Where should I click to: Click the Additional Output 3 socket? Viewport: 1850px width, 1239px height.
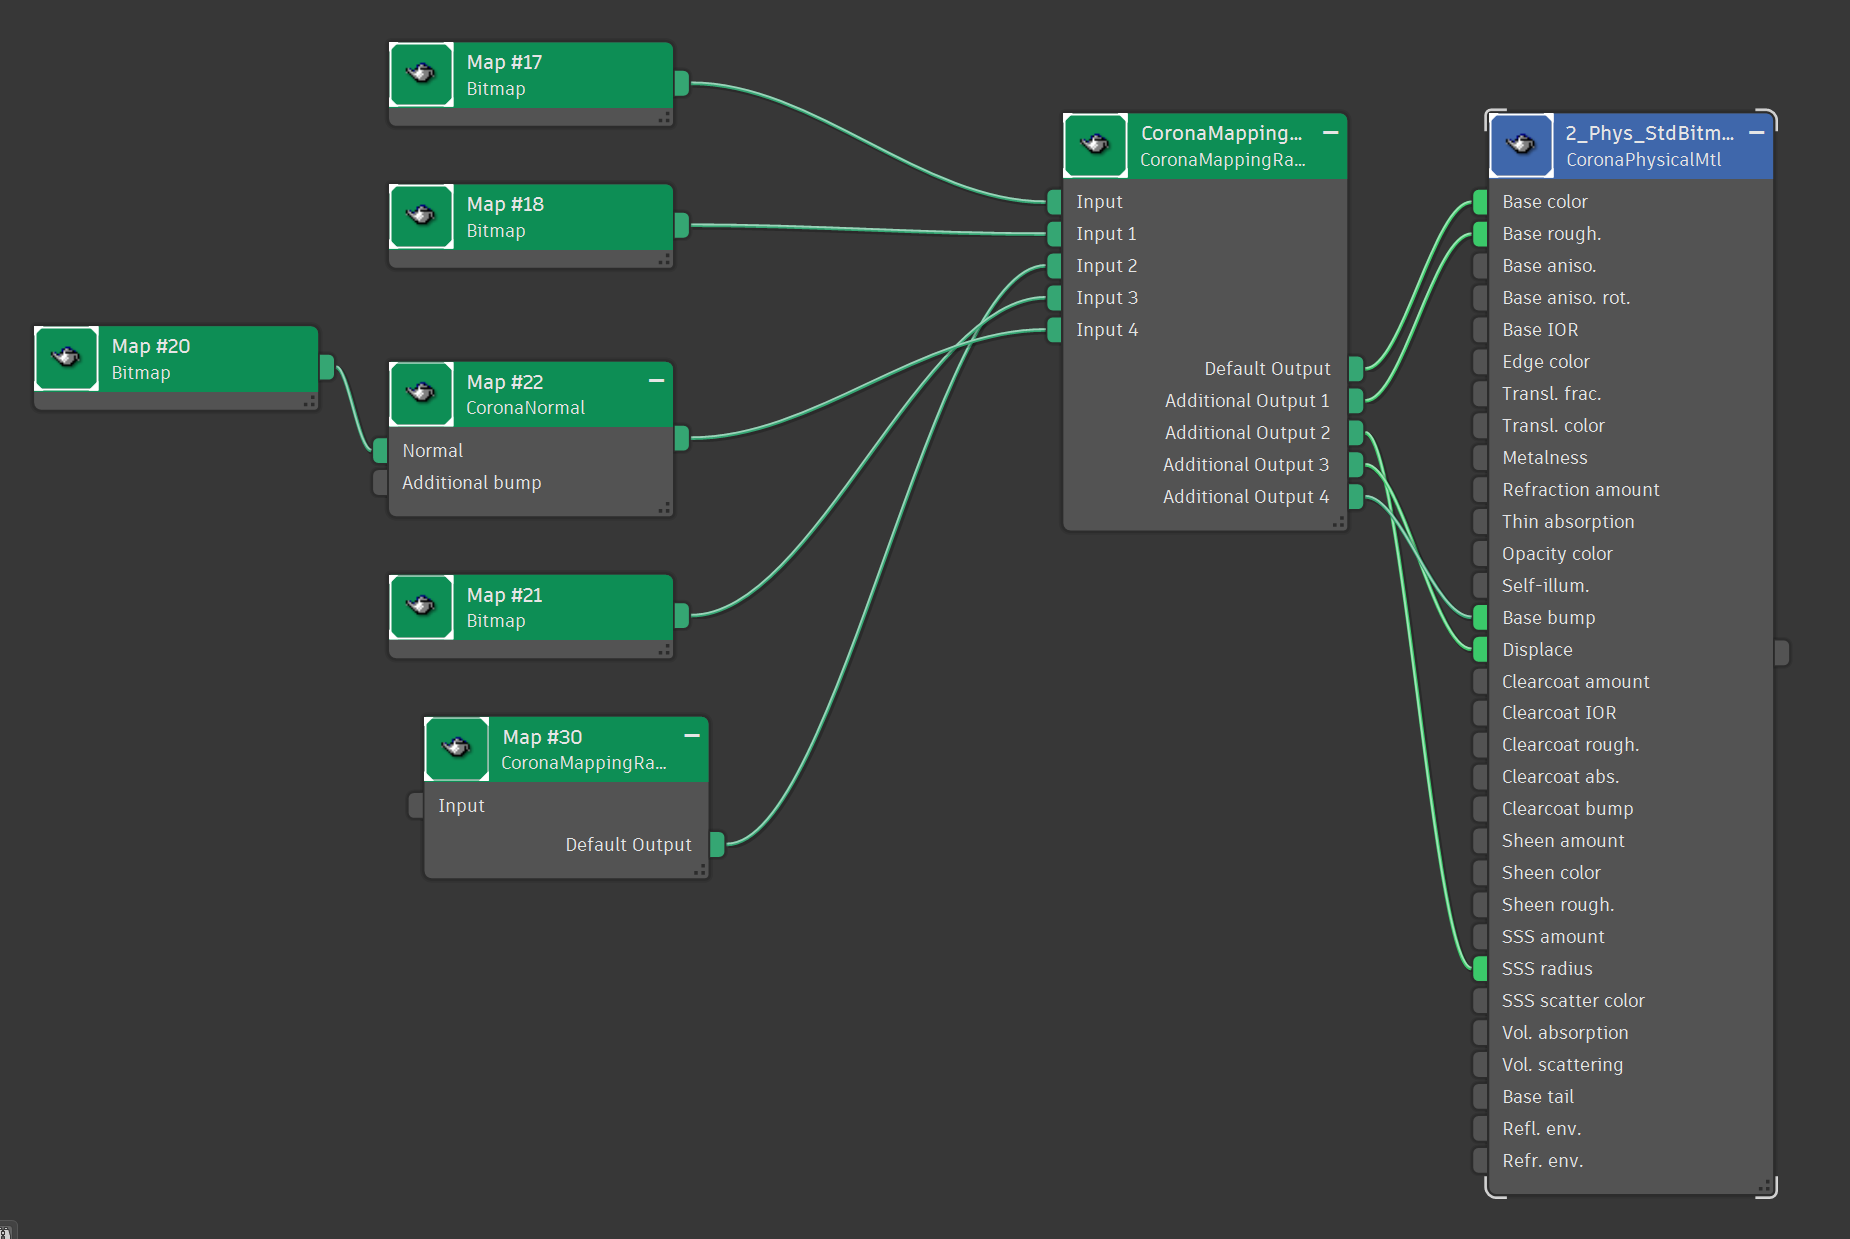(x=1356, y=464)
